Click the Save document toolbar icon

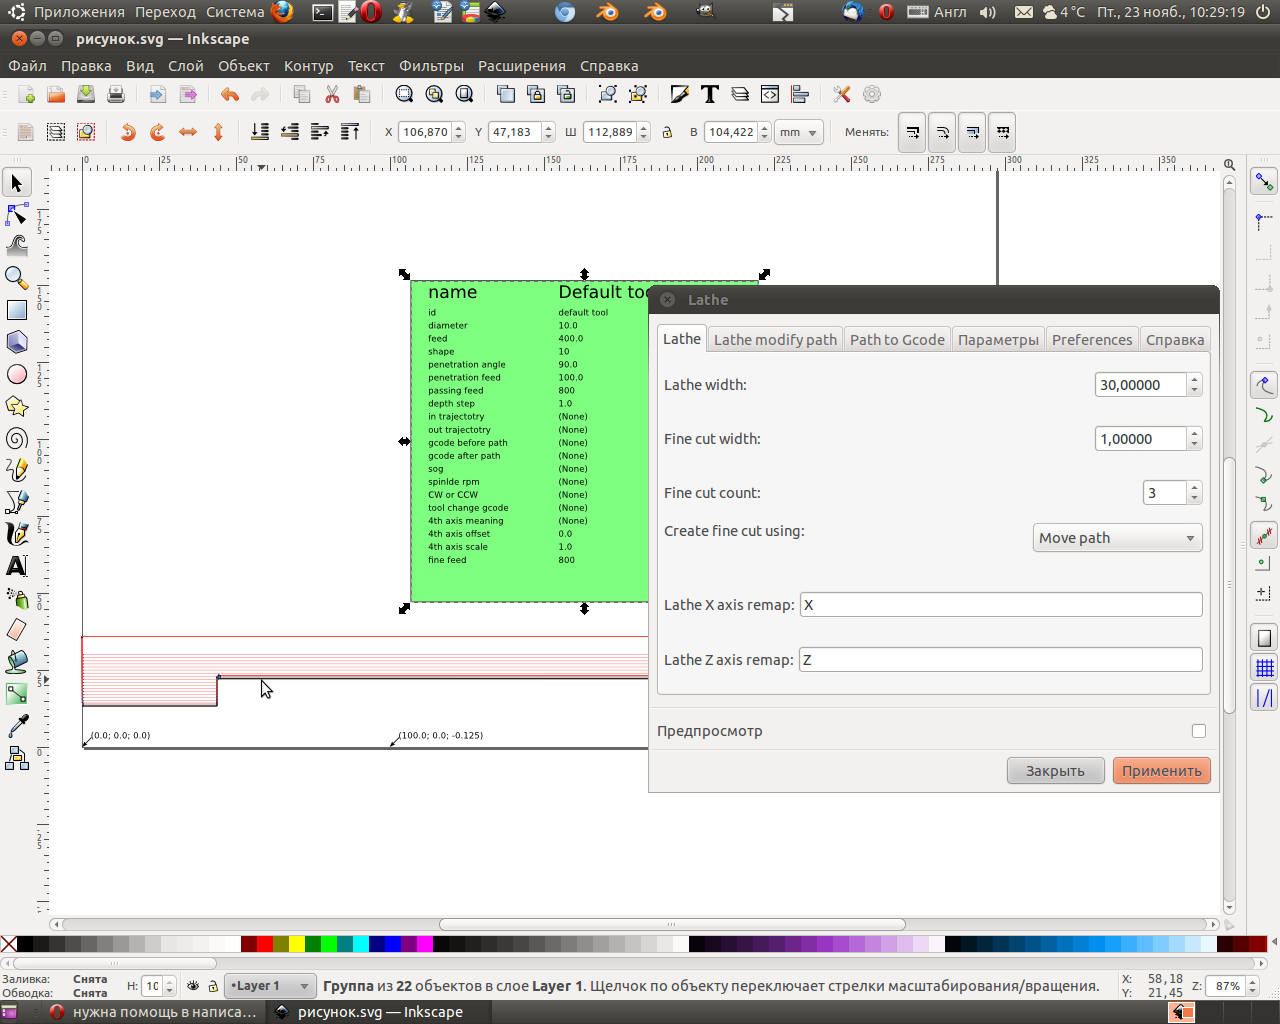pyautogui.click(x=86, y=94)
